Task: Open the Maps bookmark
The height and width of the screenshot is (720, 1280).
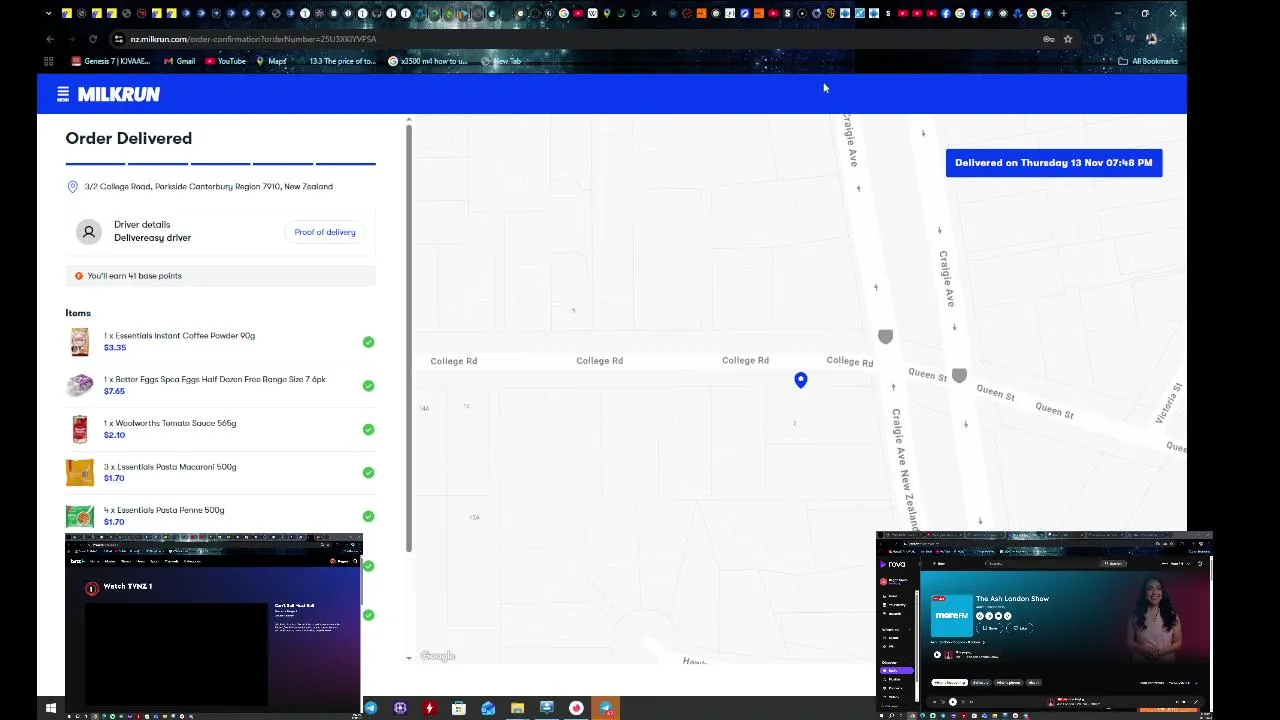Action: click(x=271, y=61)
